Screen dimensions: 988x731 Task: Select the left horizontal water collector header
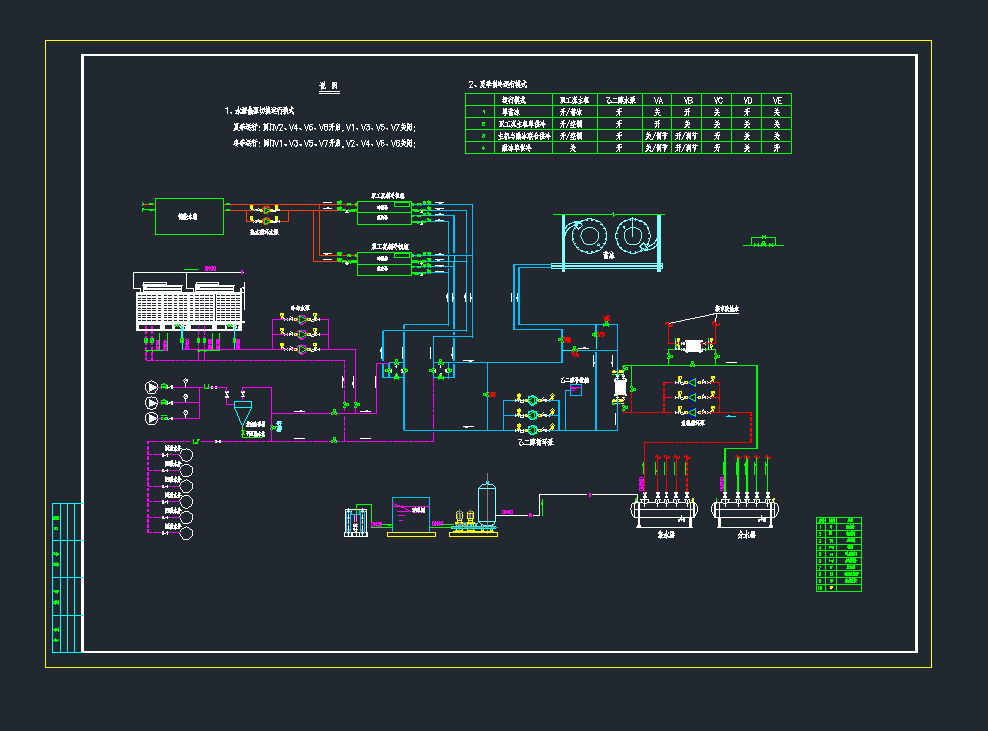pos(663,512)
